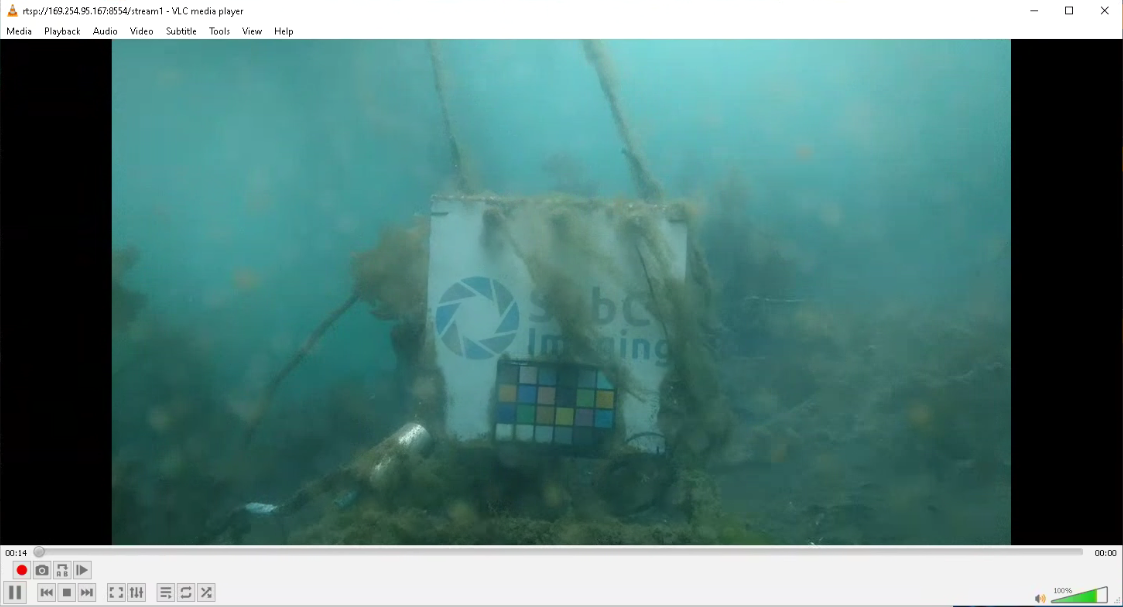The height and width of the screenshot is (607, 1123).
Task: Pause the video stream
Action: point(15,593)
